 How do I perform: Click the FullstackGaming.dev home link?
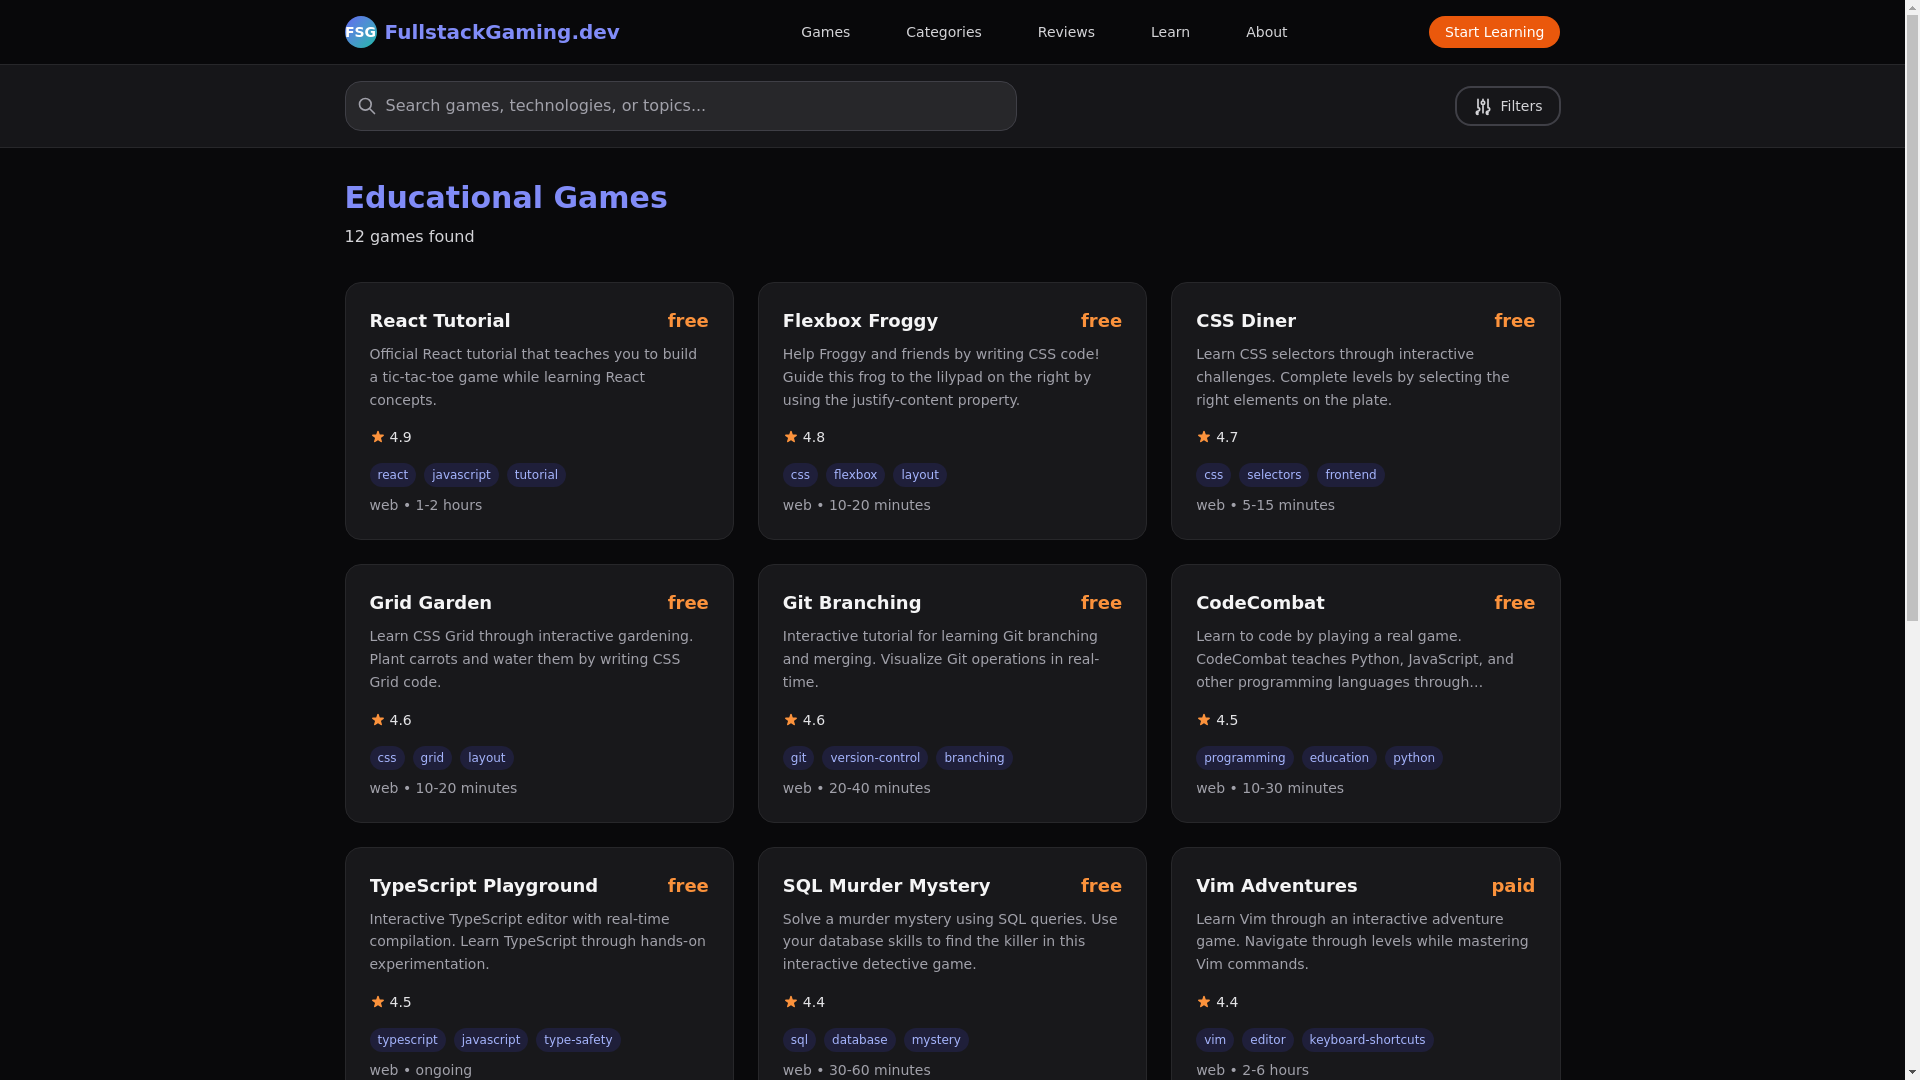pos(482,32)
